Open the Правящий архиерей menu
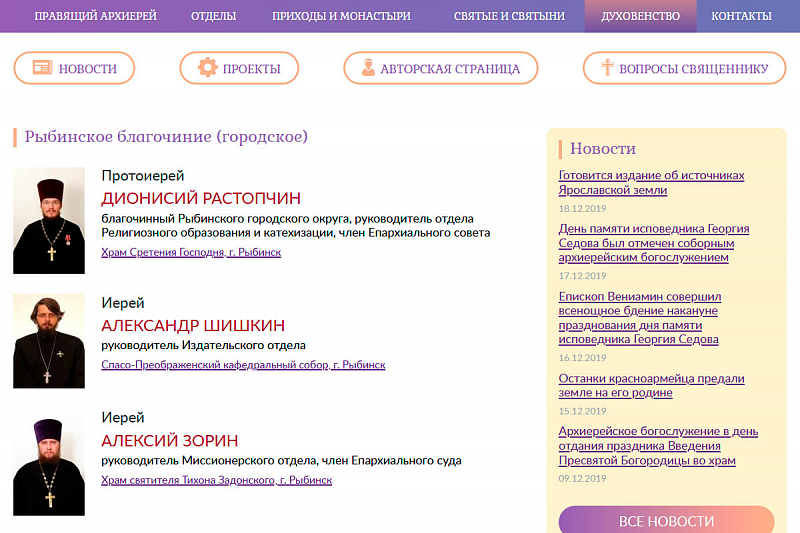800x533 pixels. pos(95,16)
